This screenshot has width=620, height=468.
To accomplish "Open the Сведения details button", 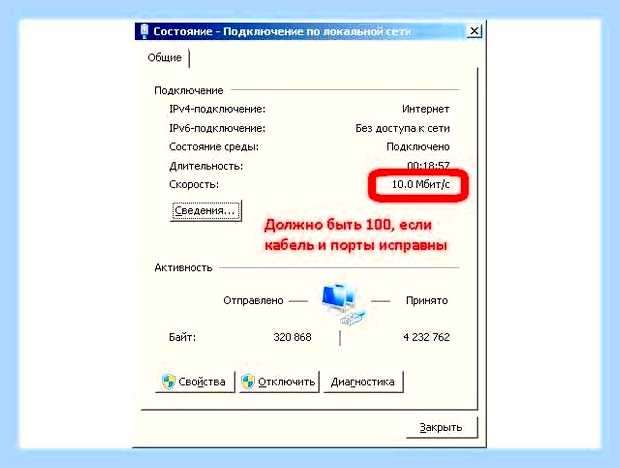I will [x=206, y=211].
